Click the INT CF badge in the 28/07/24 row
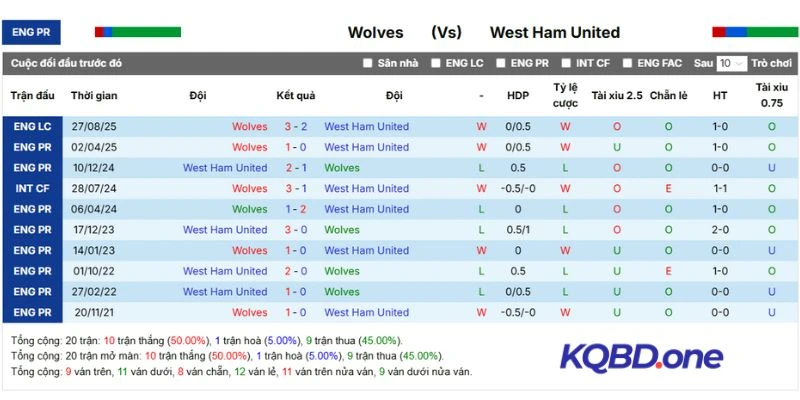The width and height of the screenshot is (800, 400). (x=32, y=189)
